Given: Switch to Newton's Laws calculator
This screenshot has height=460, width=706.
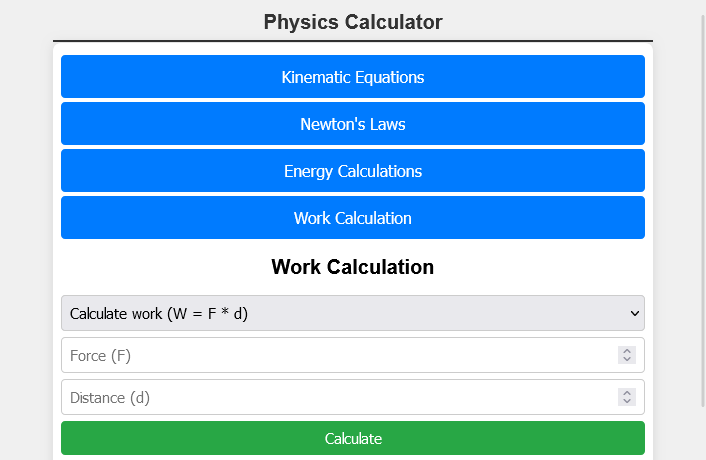Looking at the screenshot, I should 352,124.
